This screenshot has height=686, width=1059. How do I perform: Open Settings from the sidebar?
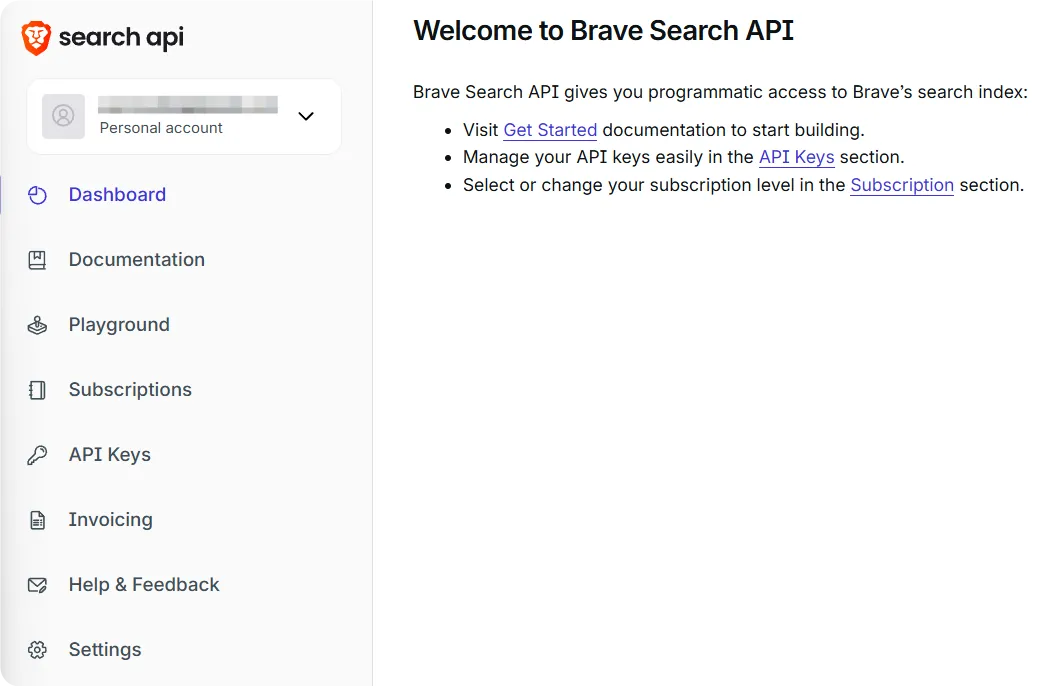[x=105, y=649]
